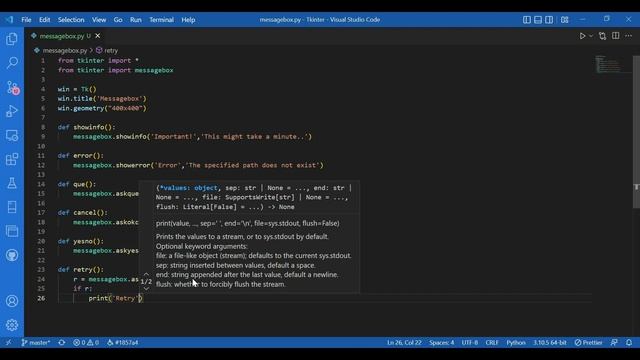Image resolution: width=640 pixels, height=360 pixels.
Task: Click 'def error():' on line 11
Action: click(80, 156)
